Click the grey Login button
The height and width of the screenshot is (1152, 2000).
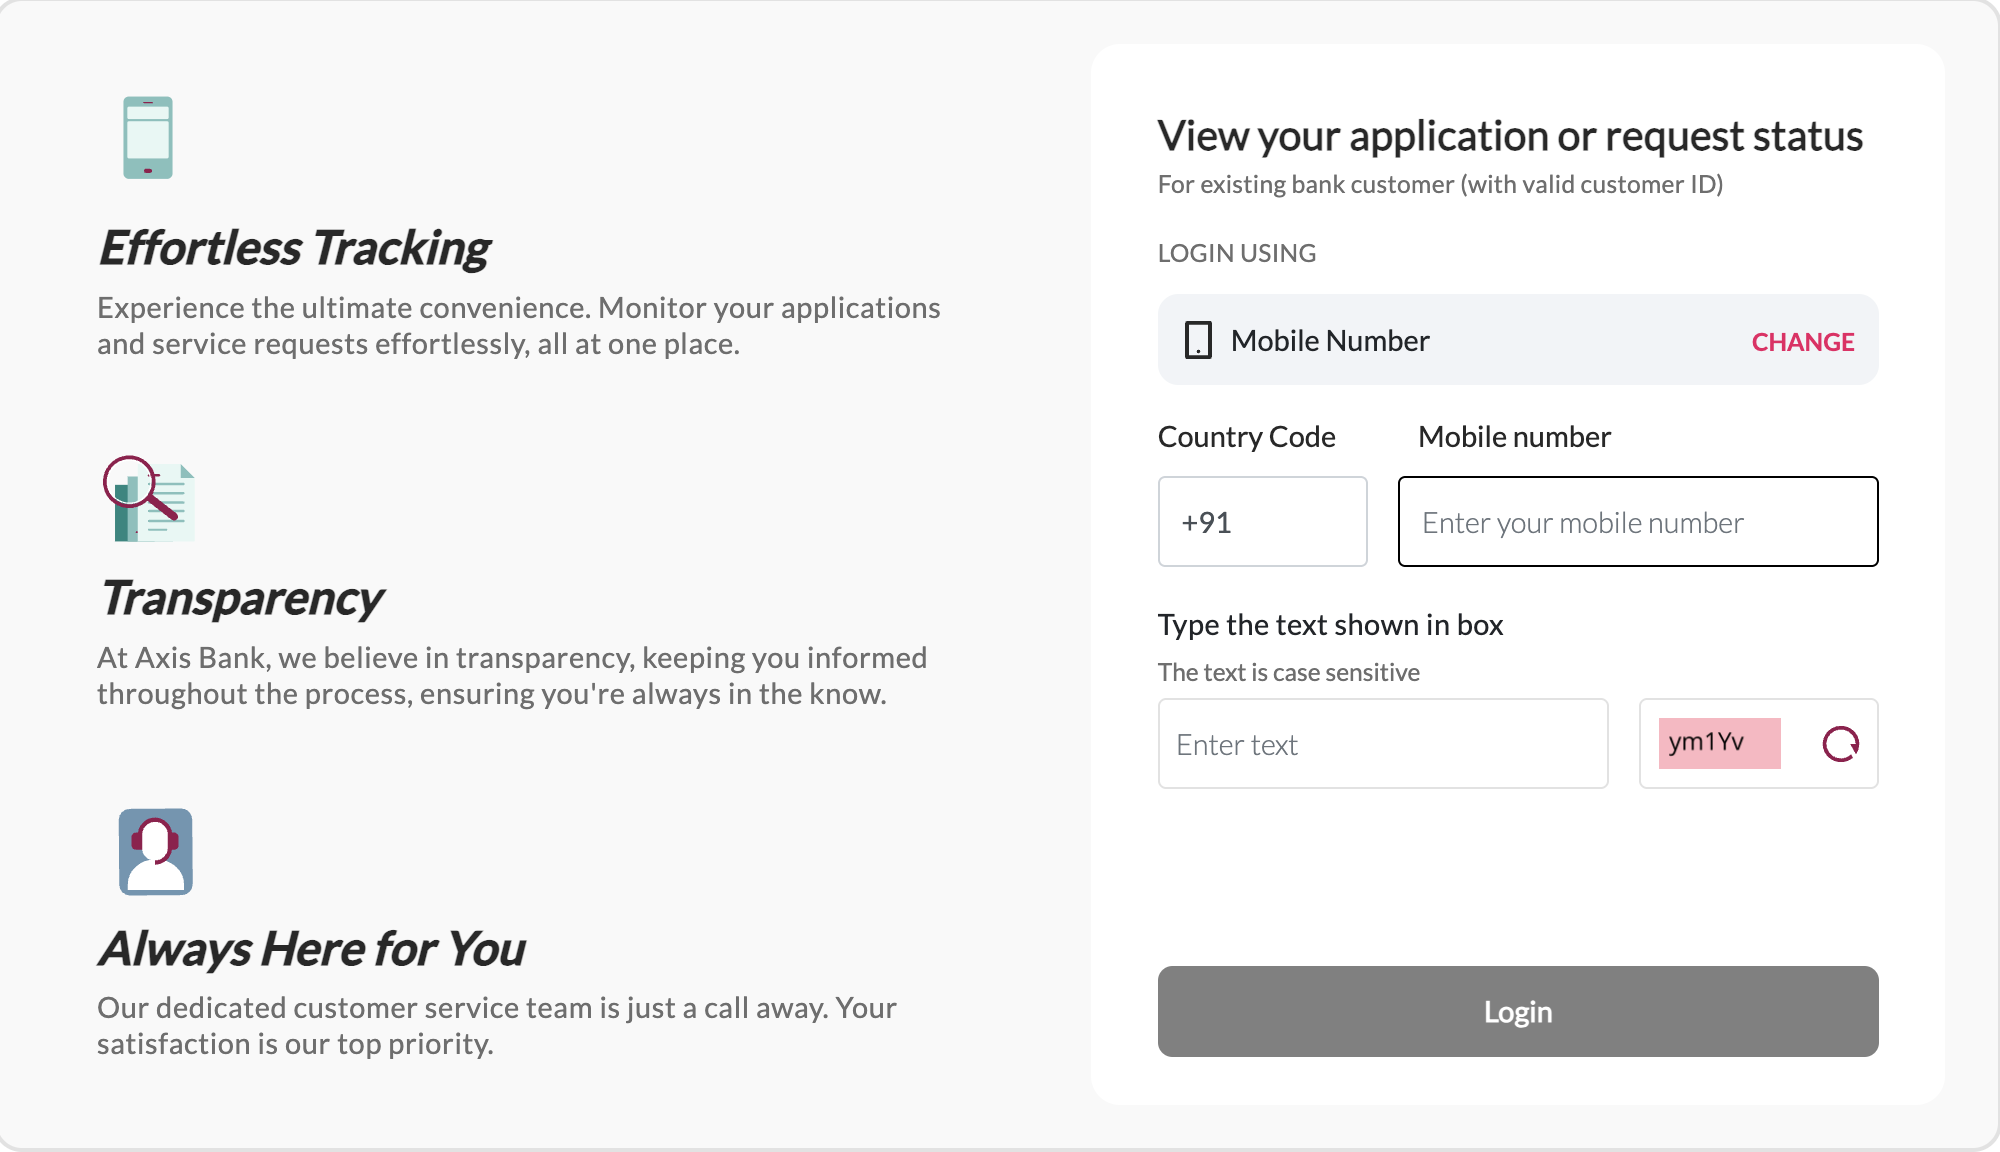pos(1518,1011)
